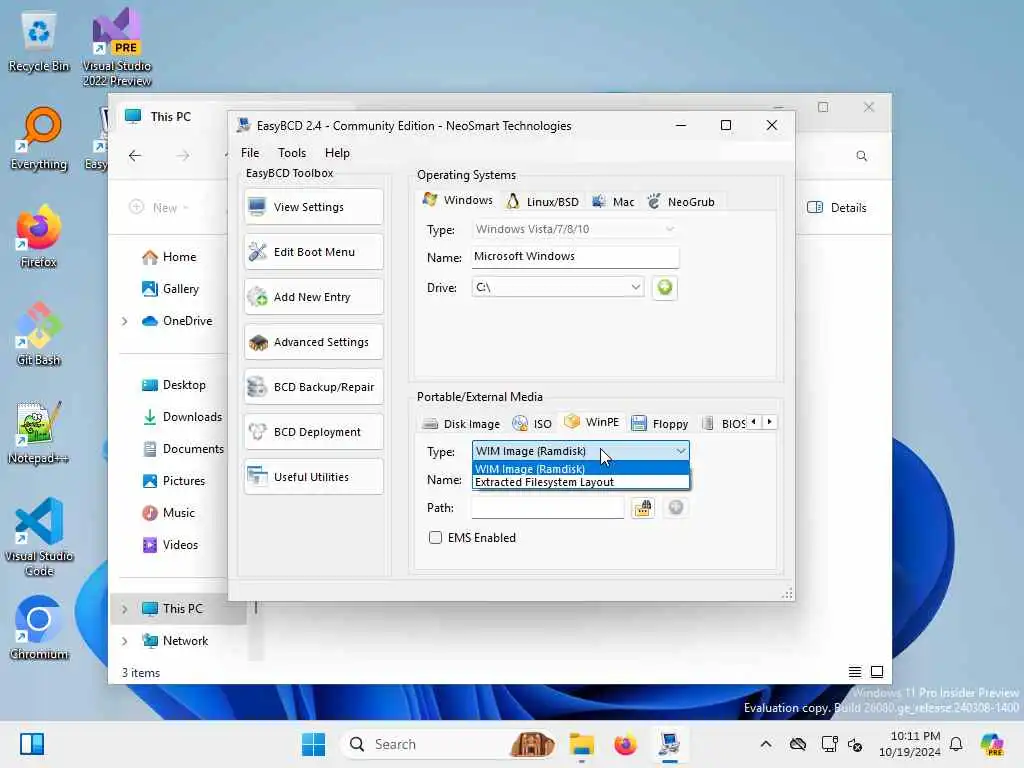
Task: Expand the OneDrive tree node
Action: (124, 321)
